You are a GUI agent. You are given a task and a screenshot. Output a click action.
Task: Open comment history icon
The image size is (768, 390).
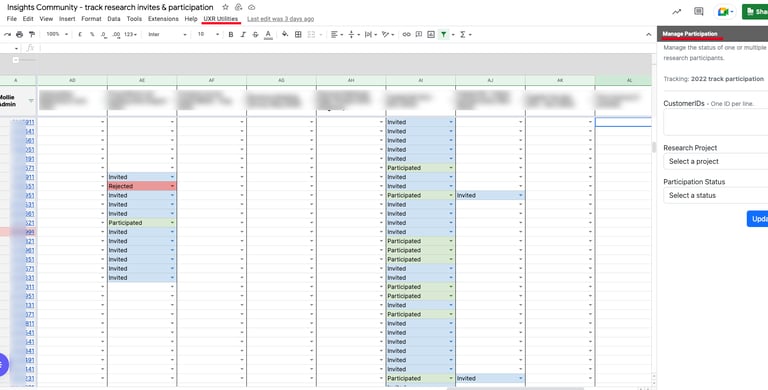coord(699,12)
